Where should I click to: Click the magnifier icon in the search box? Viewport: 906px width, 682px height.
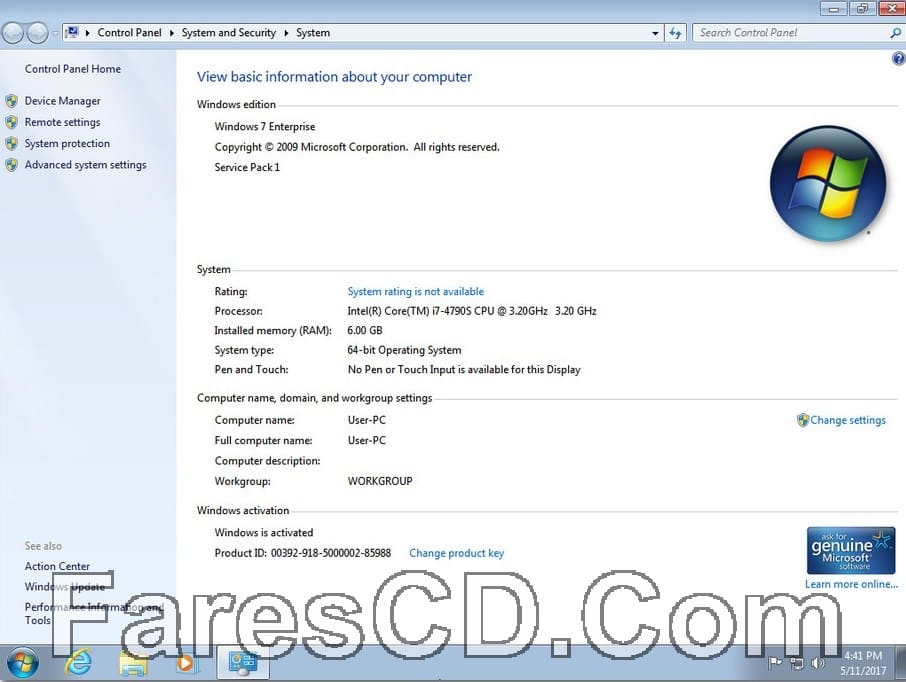pyautogui.click(x=895, y=33)
